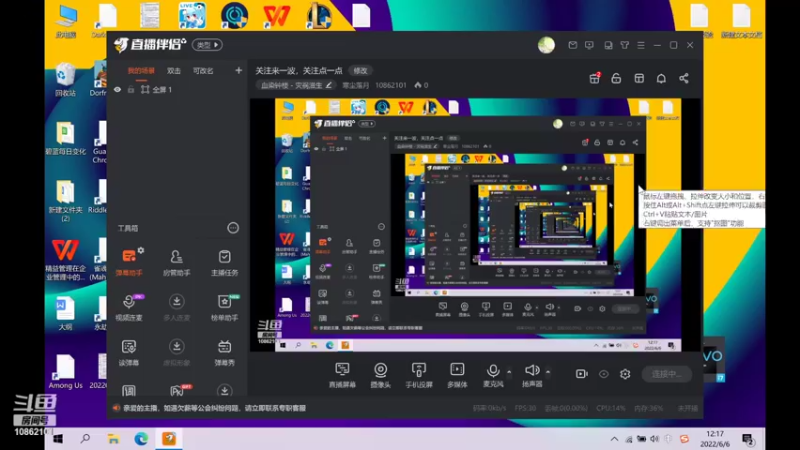The image size is (800, 450).
Task: Open the 读弹幕 tool
Action: (129, 352)
